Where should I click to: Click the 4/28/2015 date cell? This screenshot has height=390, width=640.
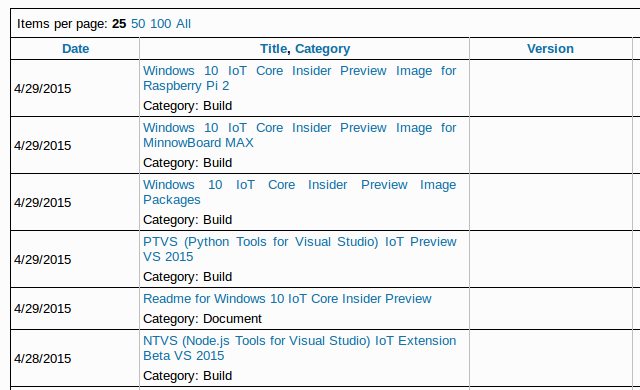(x=75, y=358)
